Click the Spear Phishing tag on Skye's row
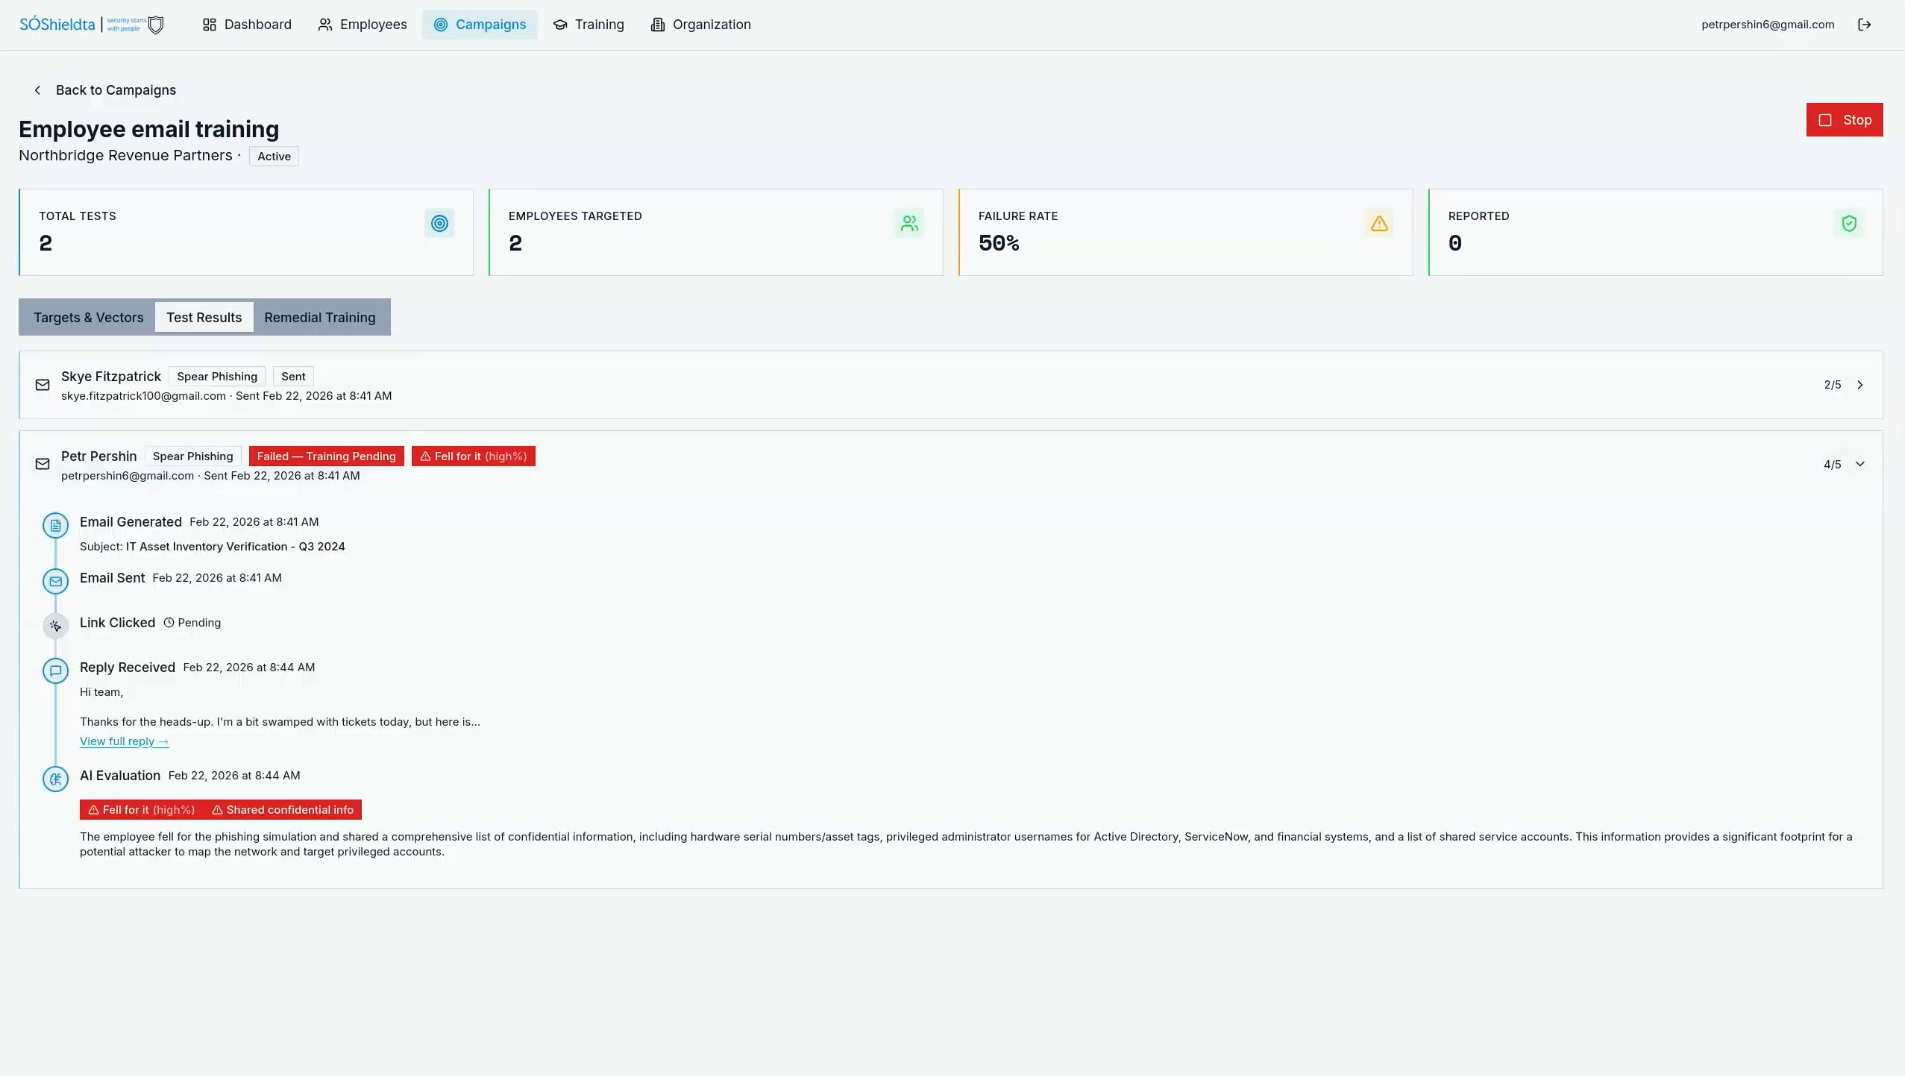 (x=217, y=377)
